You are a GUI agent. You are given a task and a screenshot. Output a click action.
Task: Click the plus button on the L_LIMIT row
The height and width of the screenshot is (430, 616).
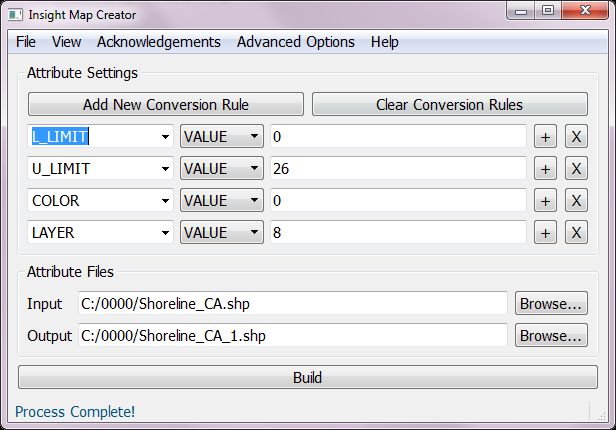[545, 137]
